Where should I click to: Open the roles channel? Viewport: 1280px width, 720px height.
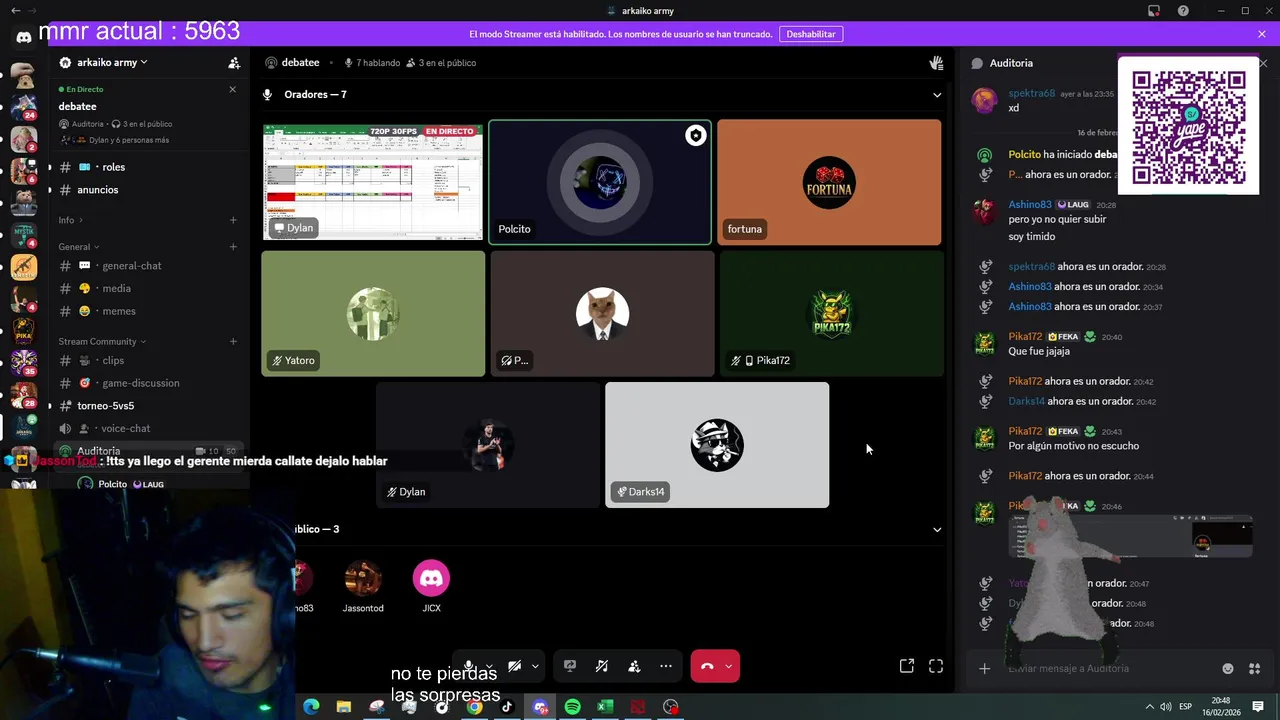(147, 167)
